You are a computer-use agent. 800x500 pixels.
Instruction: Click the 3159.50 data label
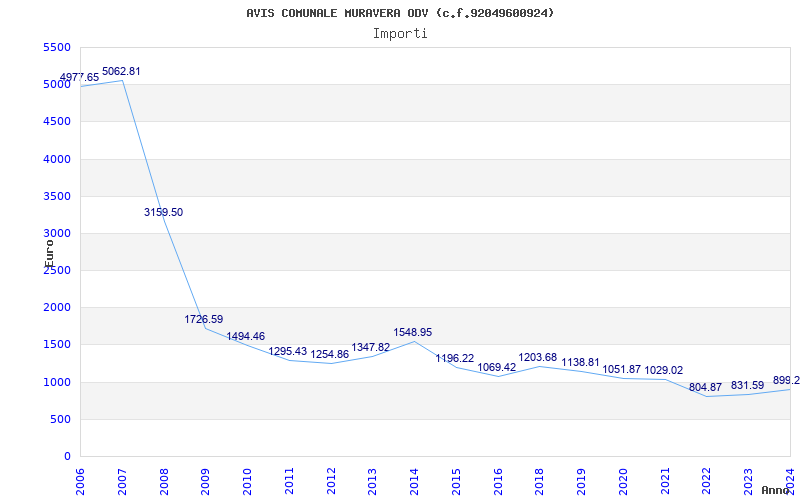(163, 212)
